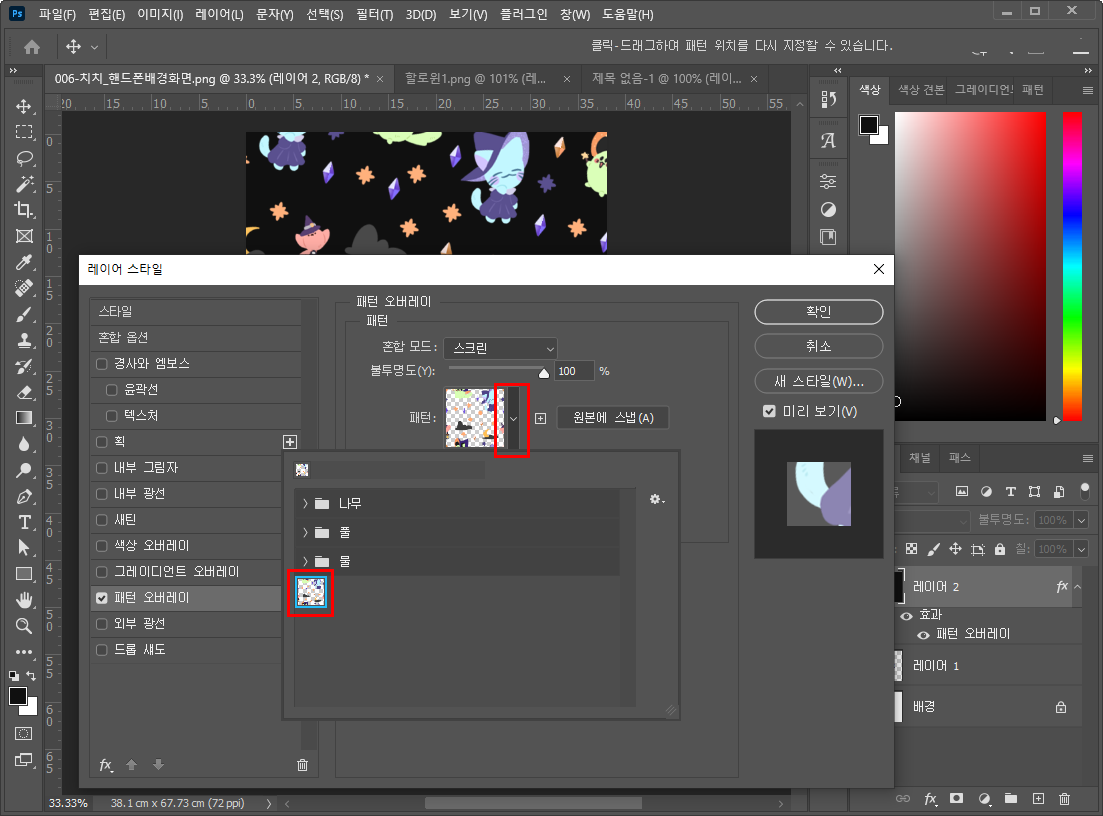Click the 불투명도 opacity slider handle
Viewport: 1103px width, 816px height.
pyautogui.click(x=544, y=374)
